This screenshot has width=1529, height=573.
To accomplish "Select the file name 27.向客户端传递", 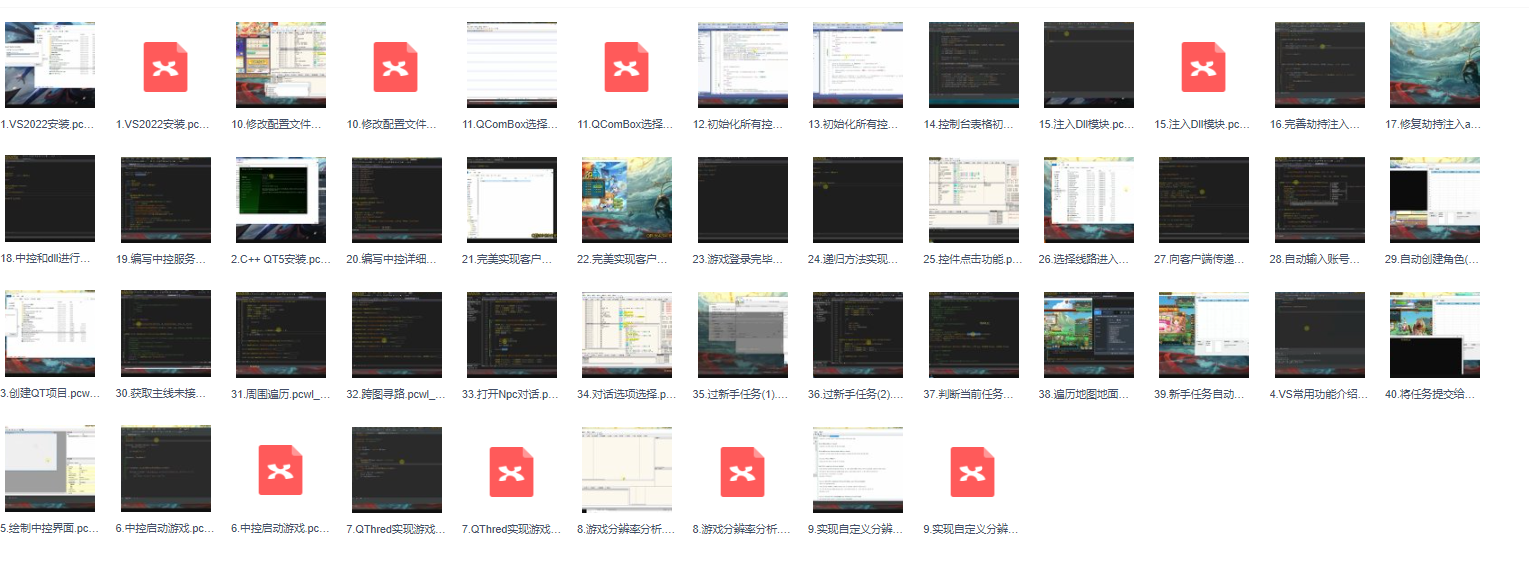I will coord(1204,259).
